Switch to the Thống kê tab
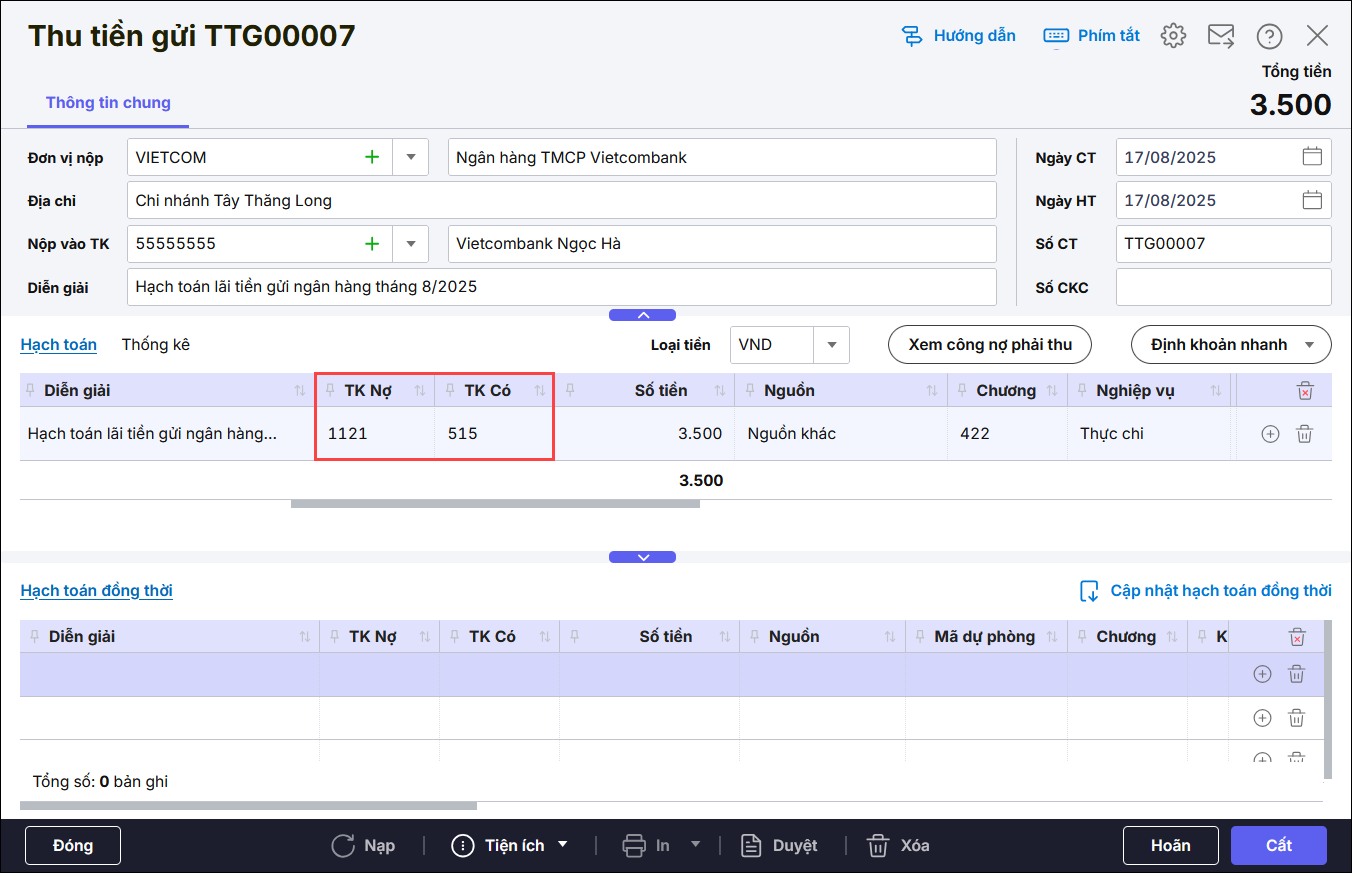This screenshot has width=1352, height=873. coord(155,345)
